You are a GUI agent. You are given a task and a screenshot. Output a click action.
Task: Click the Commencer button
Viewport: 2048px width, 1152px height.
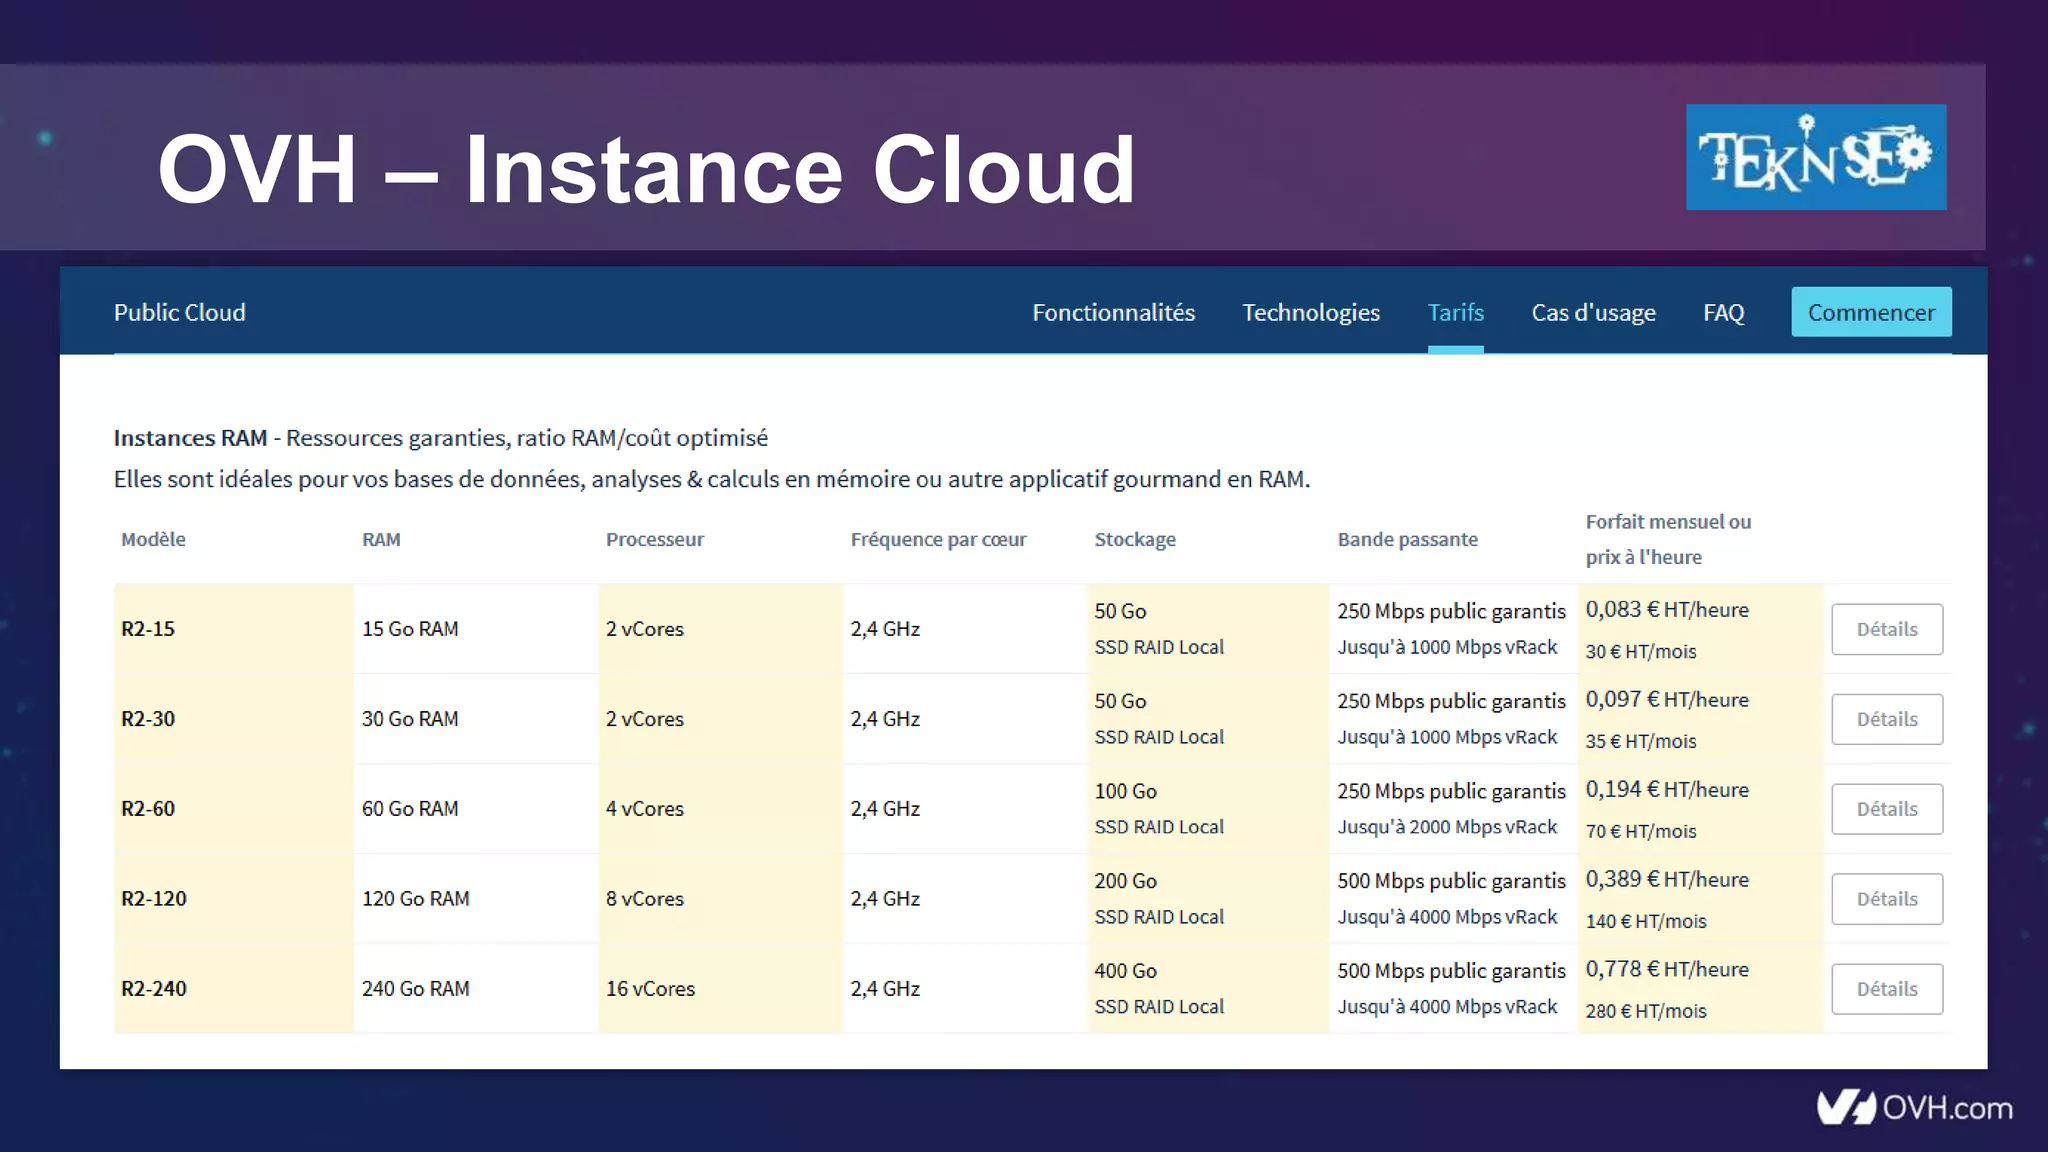point(1871,312)
